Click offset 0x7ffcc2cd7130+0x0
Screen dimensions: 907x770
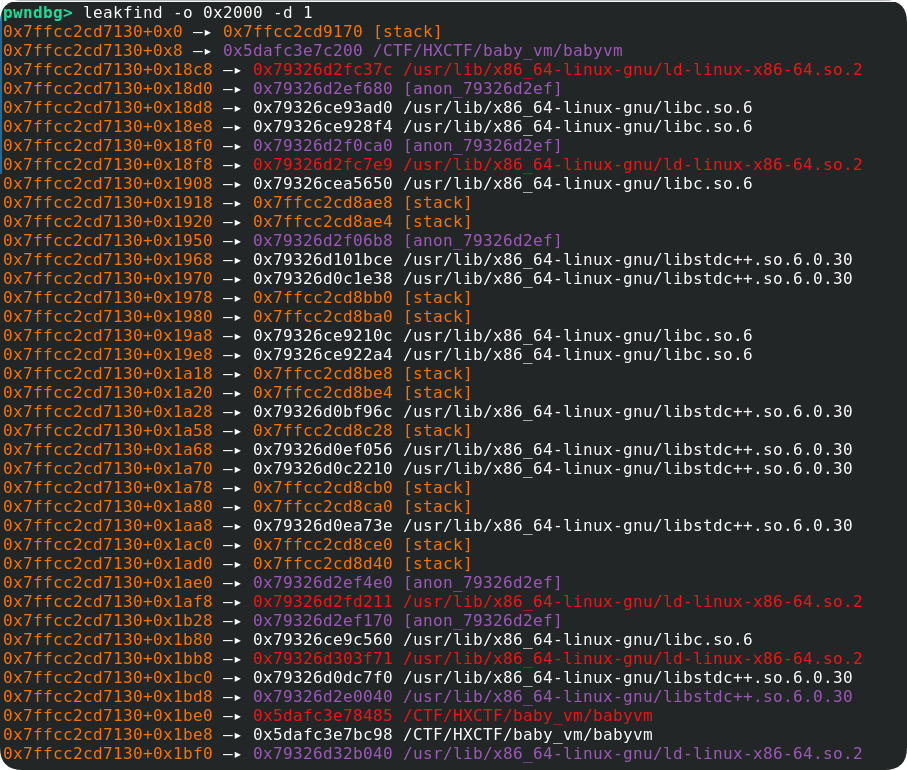(x=93, y=31)
